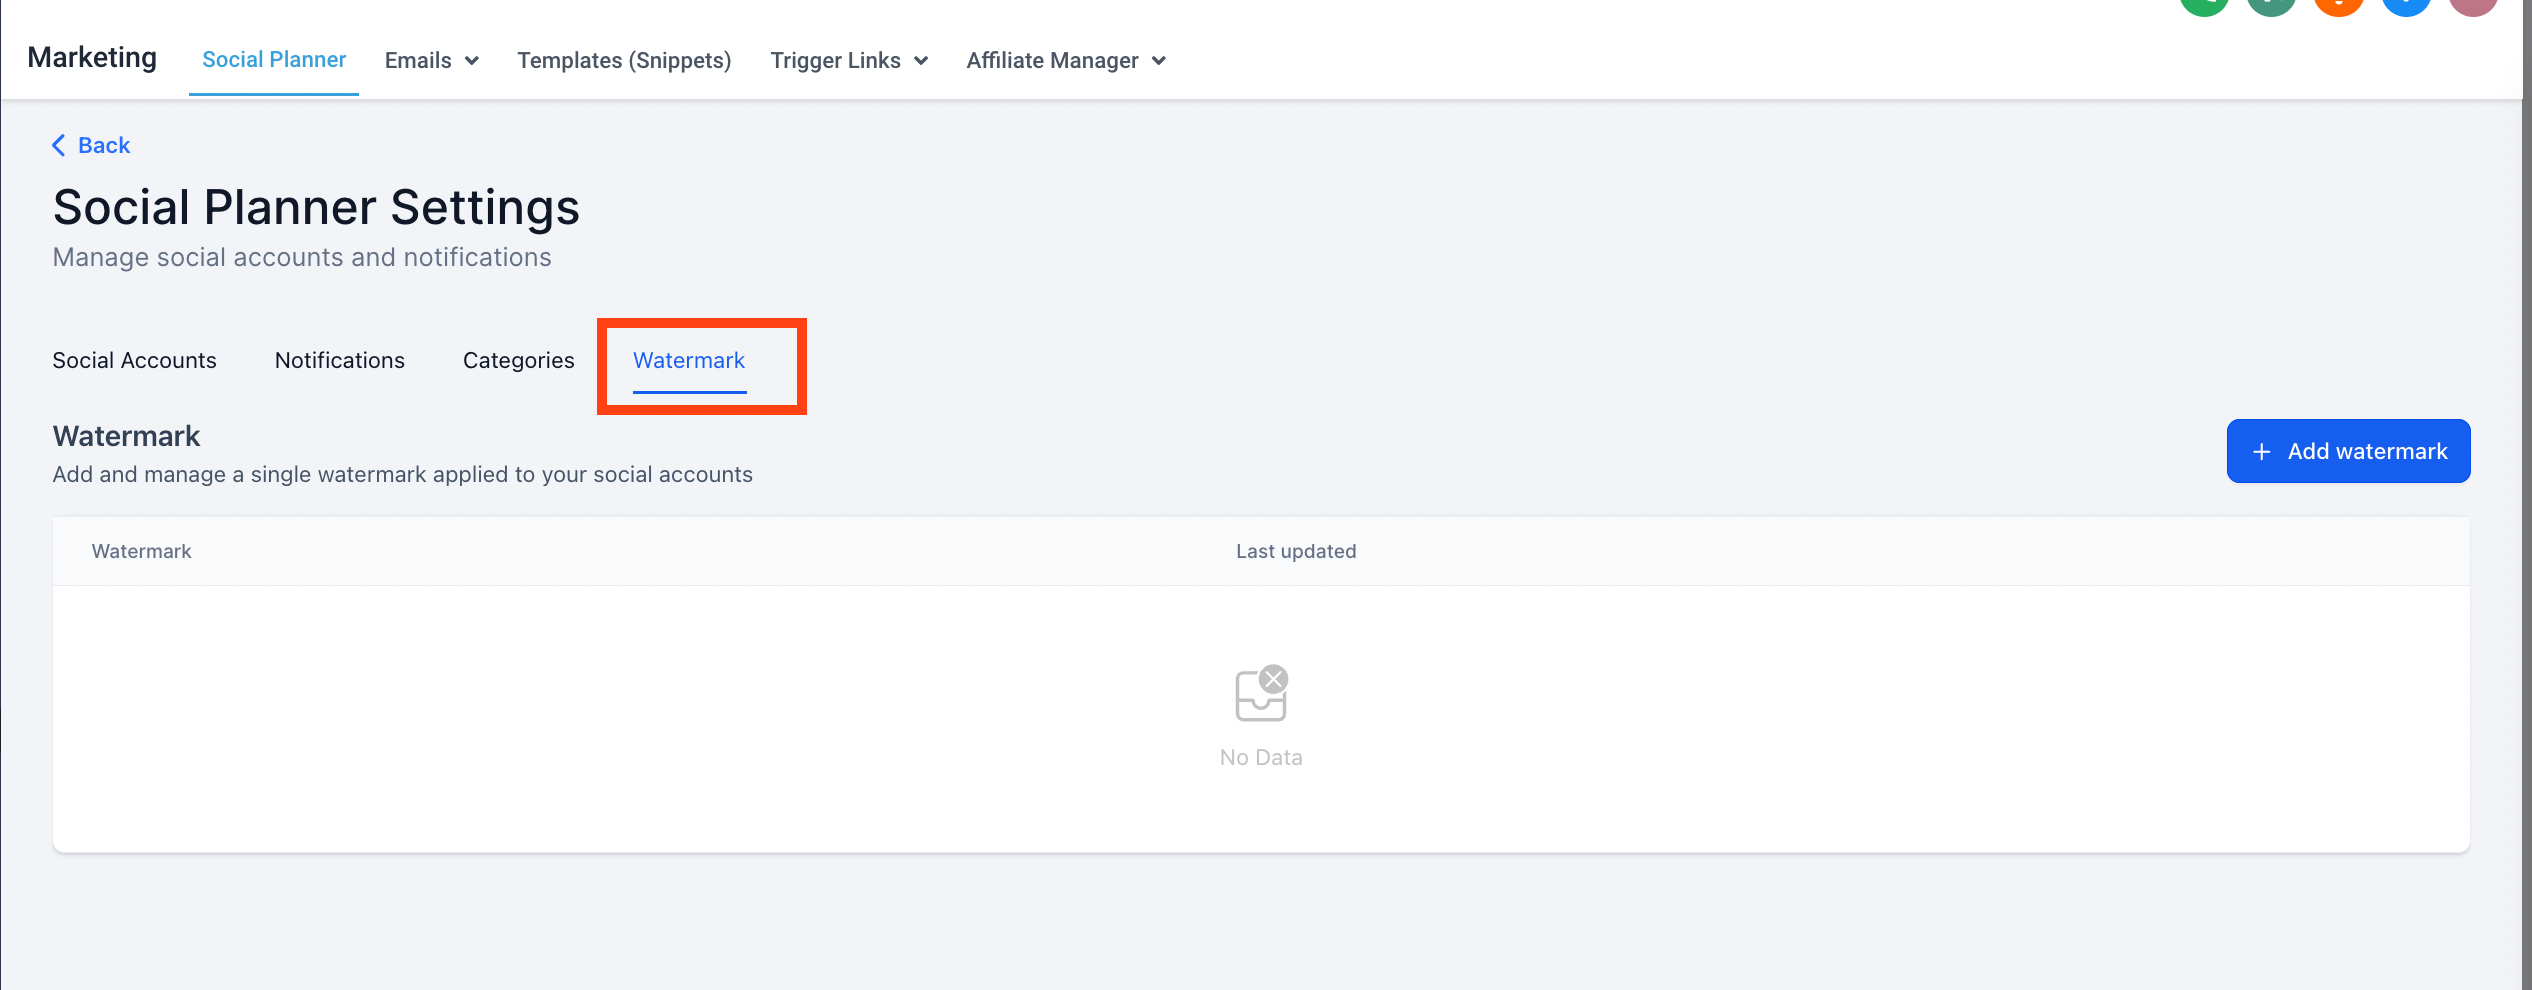Select the Categories tab

pyautogui.click(x=518, y=360)
